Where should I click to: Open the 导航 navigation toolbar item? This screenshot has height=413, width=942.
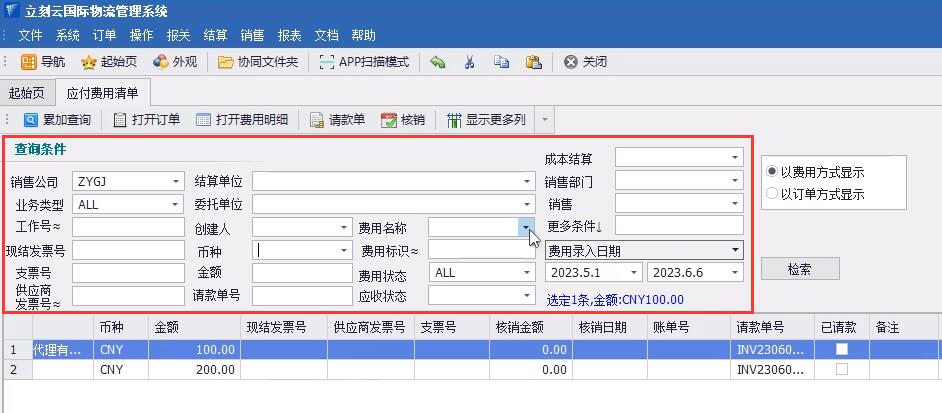(x=43, y=62)
